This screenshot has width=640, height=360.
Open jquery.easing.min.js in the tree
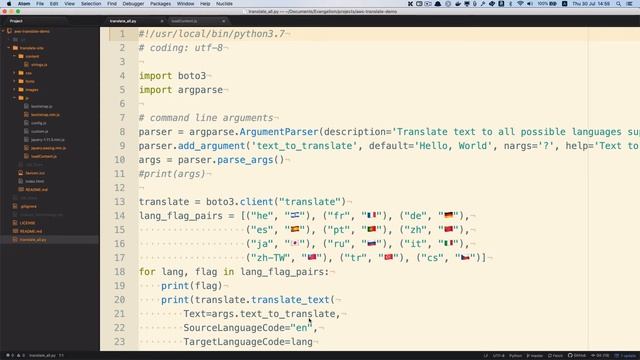pyautogui.click(x=48, y=148)
